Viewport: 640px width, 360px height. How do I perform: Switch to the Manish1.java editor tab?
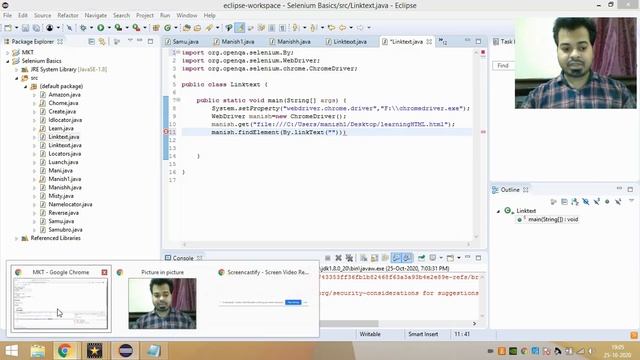click(234, 42)
